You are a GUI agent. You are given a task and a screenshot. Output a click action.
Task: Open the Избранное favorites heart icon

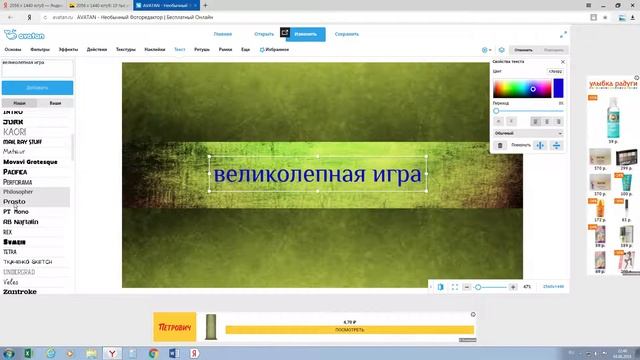pos(262,50)
